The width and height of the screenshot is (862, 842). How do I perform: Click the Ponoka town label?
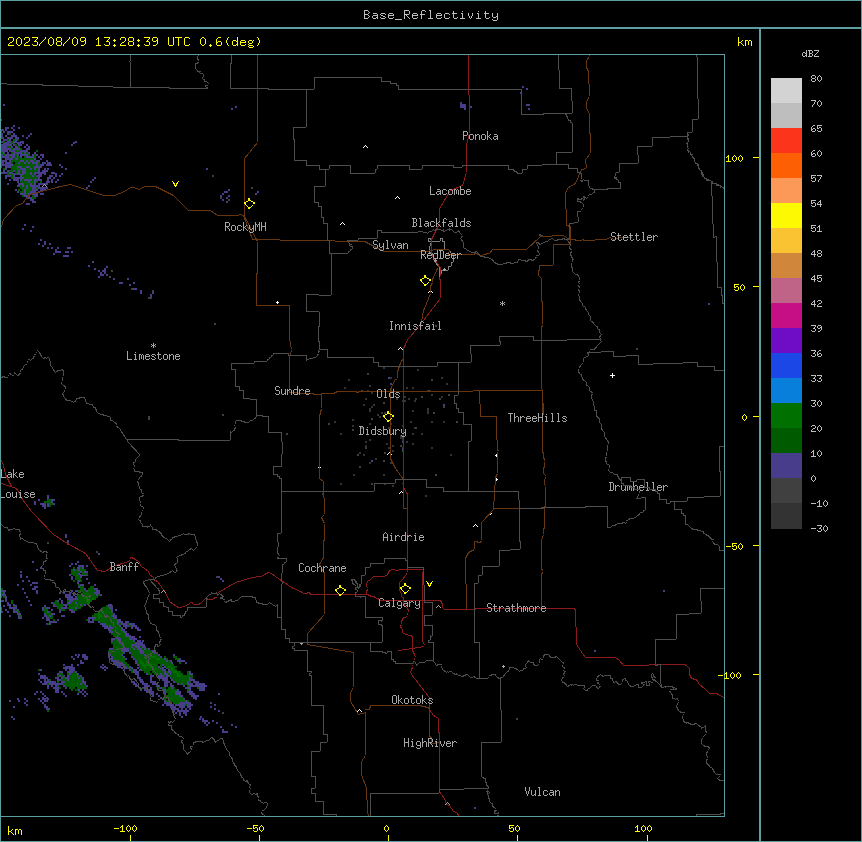tap(480, 136)
